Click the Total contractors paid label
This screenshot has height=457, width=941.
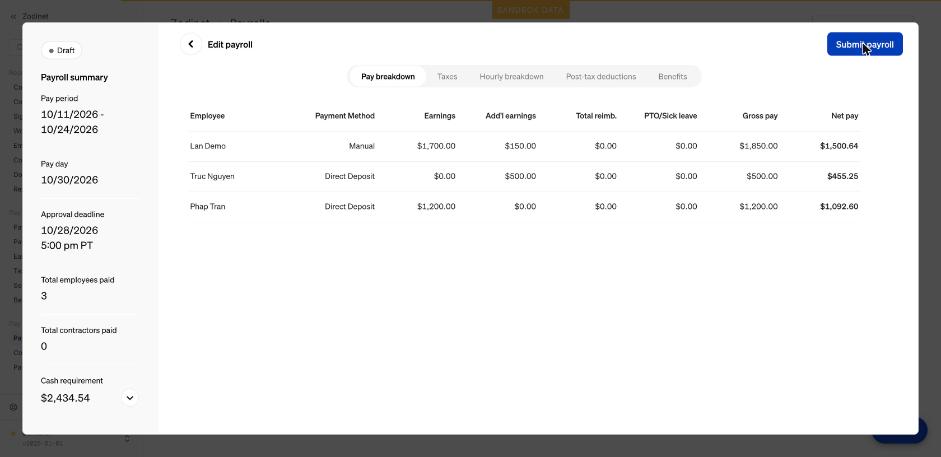tap(79, 330)
